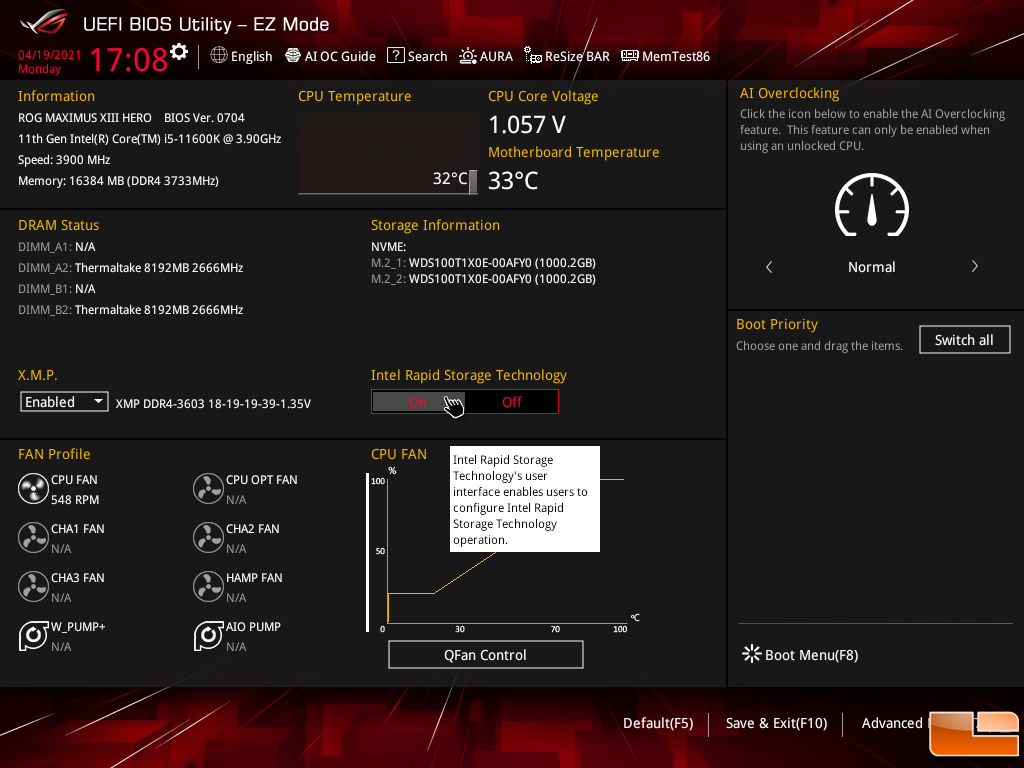Image resolution: width=1024 pixels, height=768 pixels.
Task: Click the Switch all button
Action: tap(965, 340)
